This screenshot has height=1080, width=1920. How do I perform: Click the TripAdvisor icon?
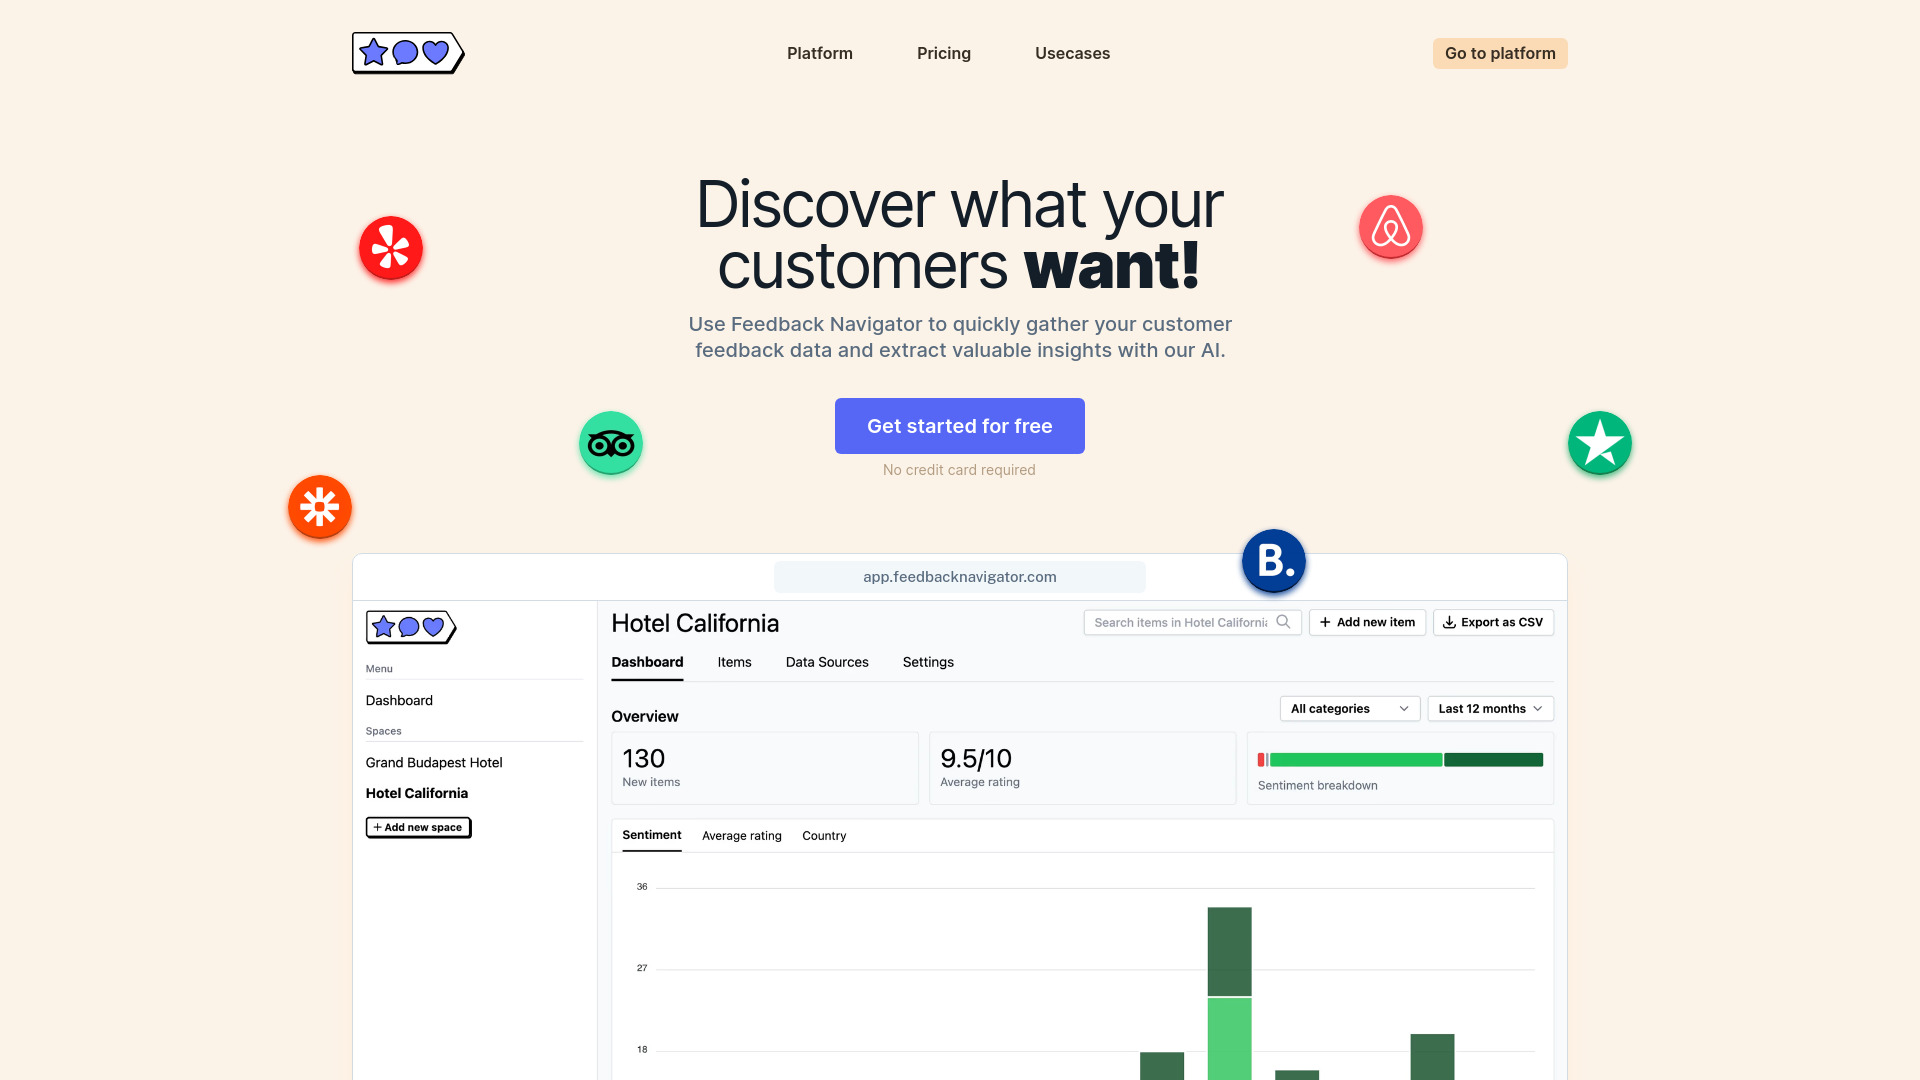(609, 442)
